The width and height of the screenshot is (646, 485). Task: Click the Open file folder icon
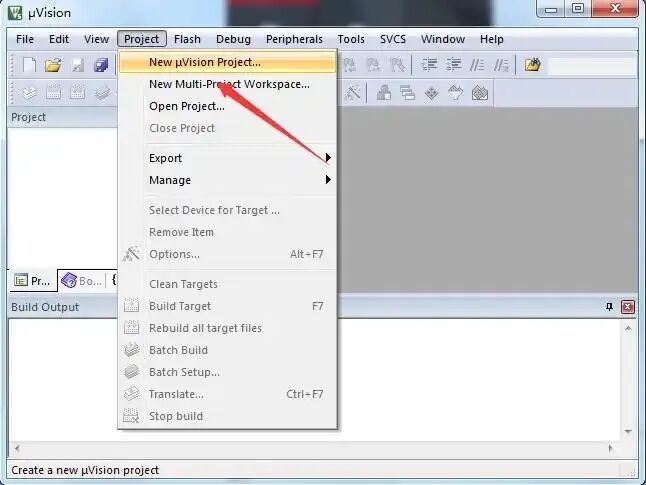tap(54, 65)
